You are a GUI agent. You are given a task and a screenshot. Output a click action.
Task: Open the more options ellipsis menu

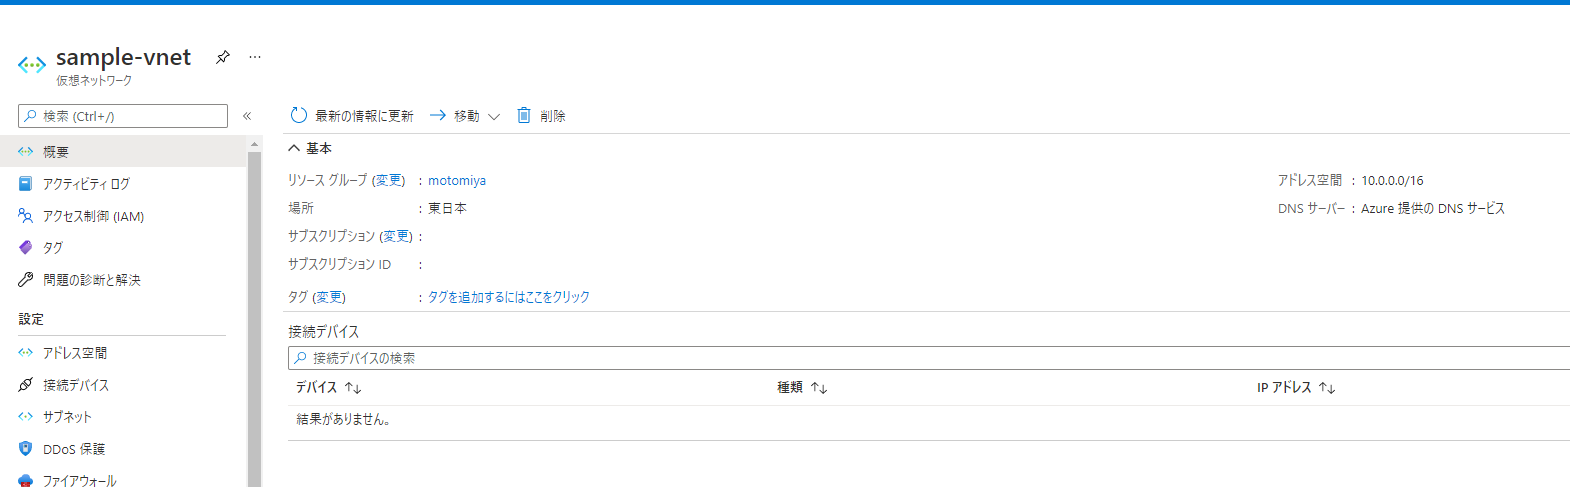tap(255, 57)
